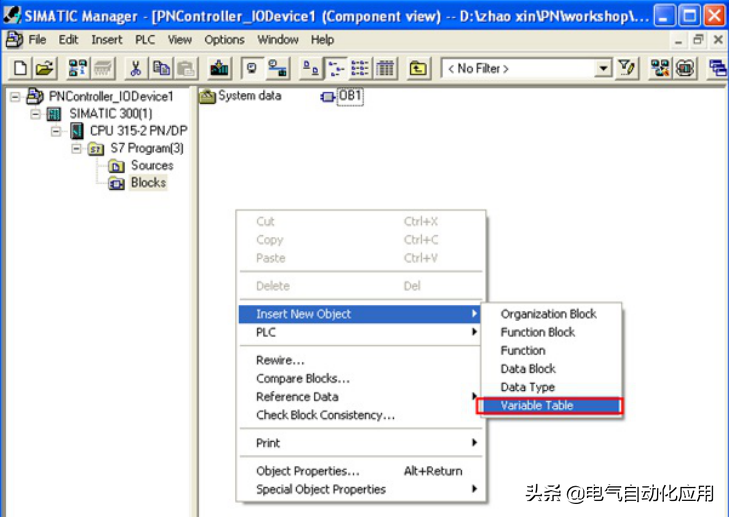Expand PLC submenu arrow in context menu
Viewport: 729px width, 517px height.
click(x=474, y=332)
